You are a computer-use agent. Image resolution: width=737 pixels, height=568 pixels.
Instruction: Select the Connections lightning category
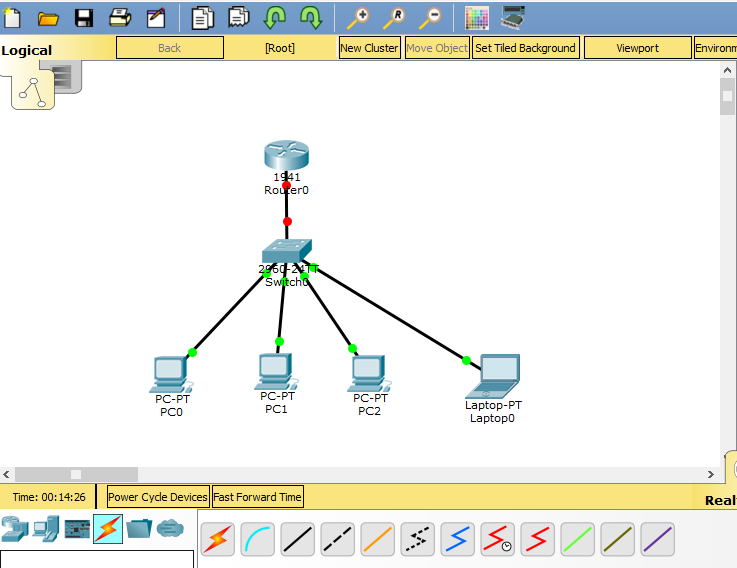point(107,528)
